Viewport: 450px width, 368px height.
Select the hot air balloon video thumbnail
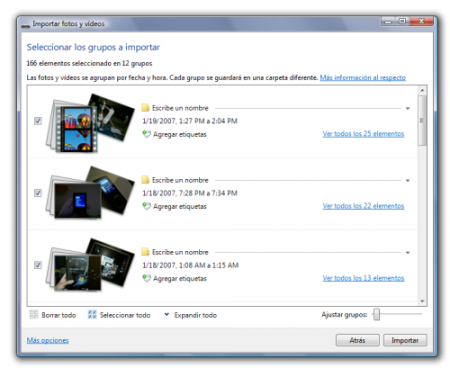(76, 129)
